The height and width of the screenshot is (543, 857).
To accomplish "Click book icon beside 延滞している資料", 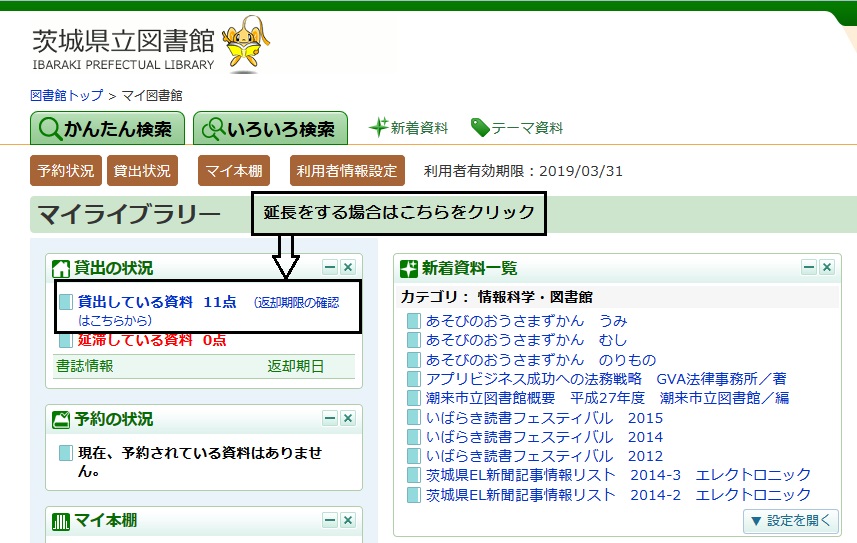I will (66, 340).
